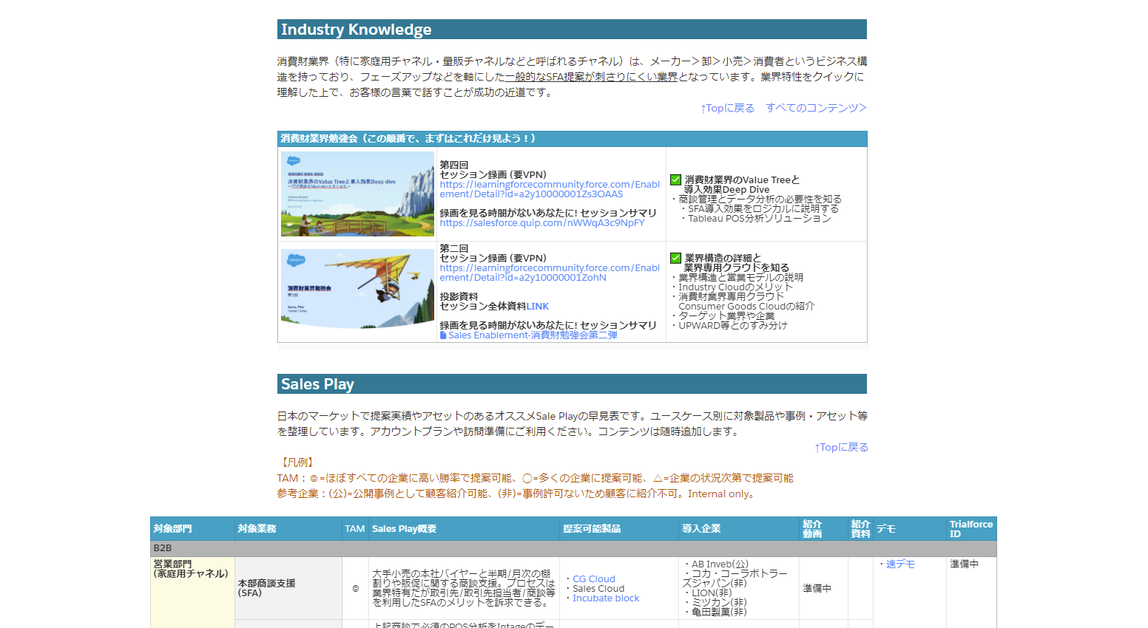Open the CG Cloud product link
Image resolution: width=1148 pixels, height=628 pixels.
[x=593, y=579]
